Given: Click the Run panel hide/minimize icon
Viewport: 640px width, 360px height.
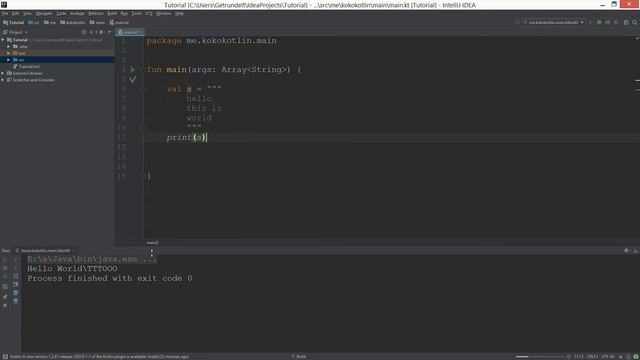Looking at the screenshot, I should (635, 251).
